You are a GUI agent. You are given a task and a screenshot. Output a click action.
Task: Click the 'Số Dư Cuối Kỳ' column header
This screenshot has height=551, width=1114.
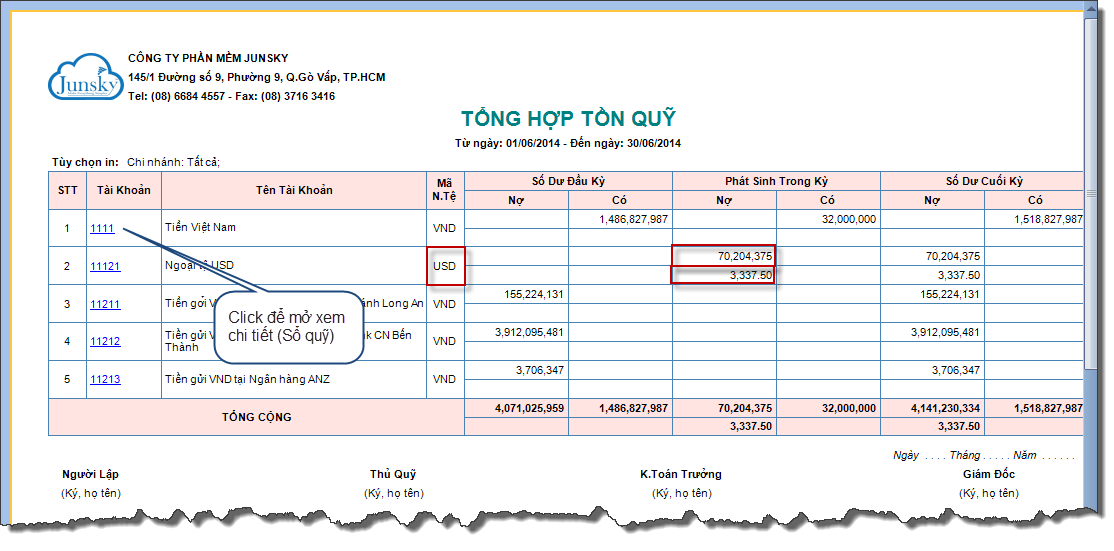[x=984, y=181]
